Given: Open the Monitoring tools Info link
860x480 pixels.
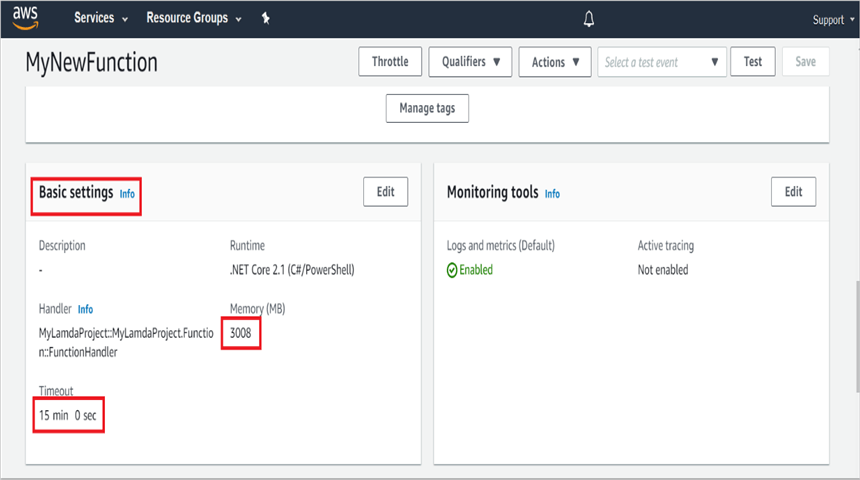Looking at the screenshot, I should (552, 194).
